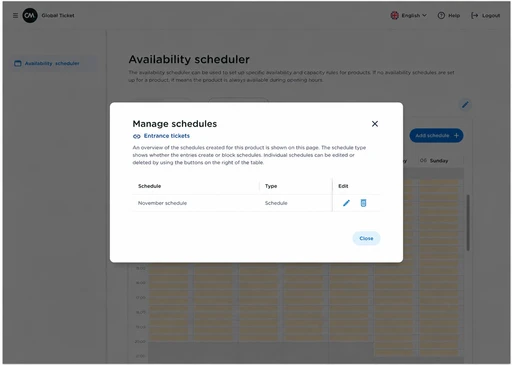This screenshot has height=365, width=512.
Task: Click the Sunday column header
Action: tap(439, 161)
